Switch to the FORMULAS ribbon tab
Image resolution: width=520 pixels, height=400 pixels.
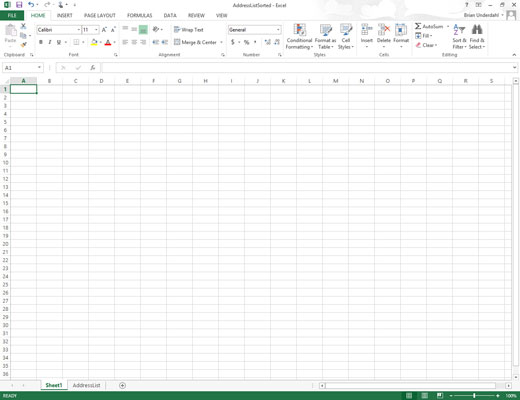tap(139, 15)
